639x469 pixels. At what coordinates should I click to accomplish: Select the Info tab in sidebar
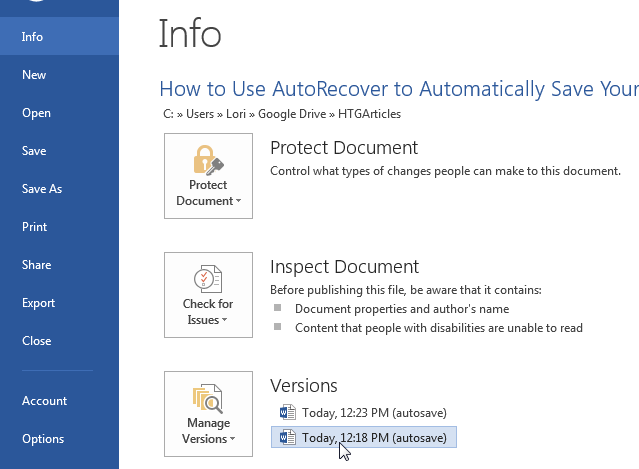point(33,37)
